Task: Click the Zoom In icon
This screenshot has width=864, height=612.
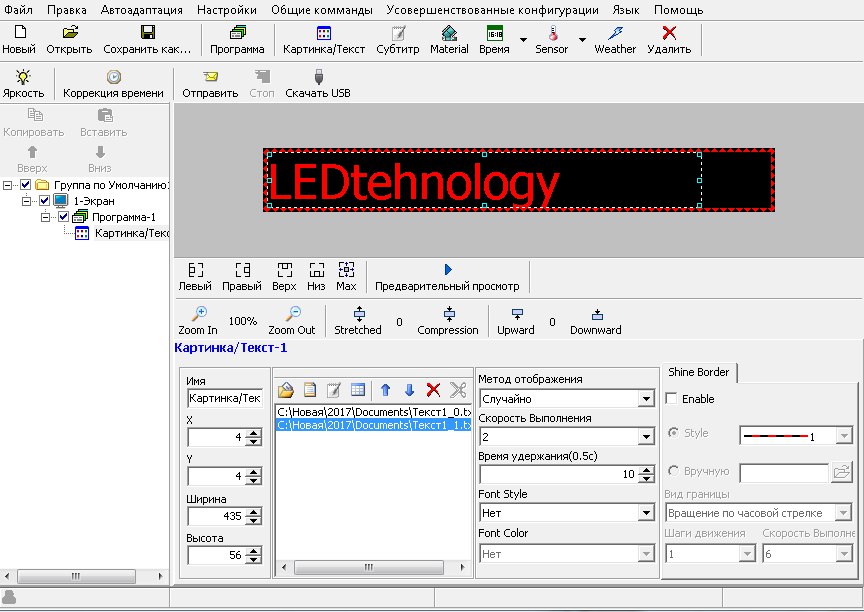Action: [x=198, y=314]
